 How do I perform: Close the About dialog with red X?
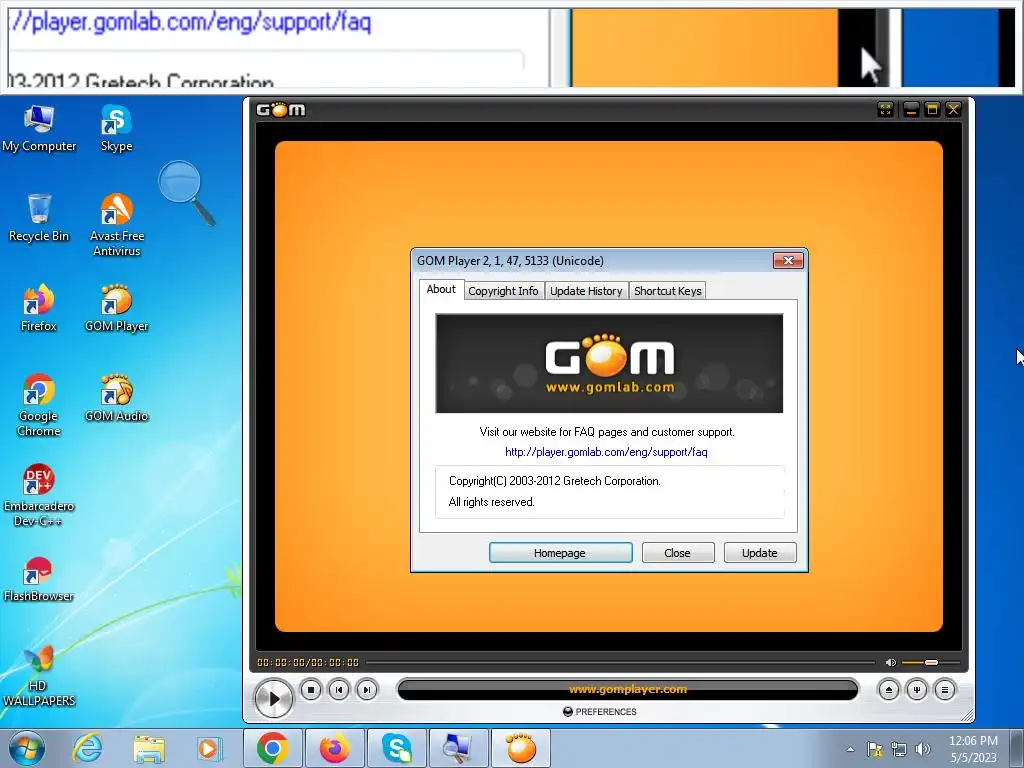pos(788,261)
